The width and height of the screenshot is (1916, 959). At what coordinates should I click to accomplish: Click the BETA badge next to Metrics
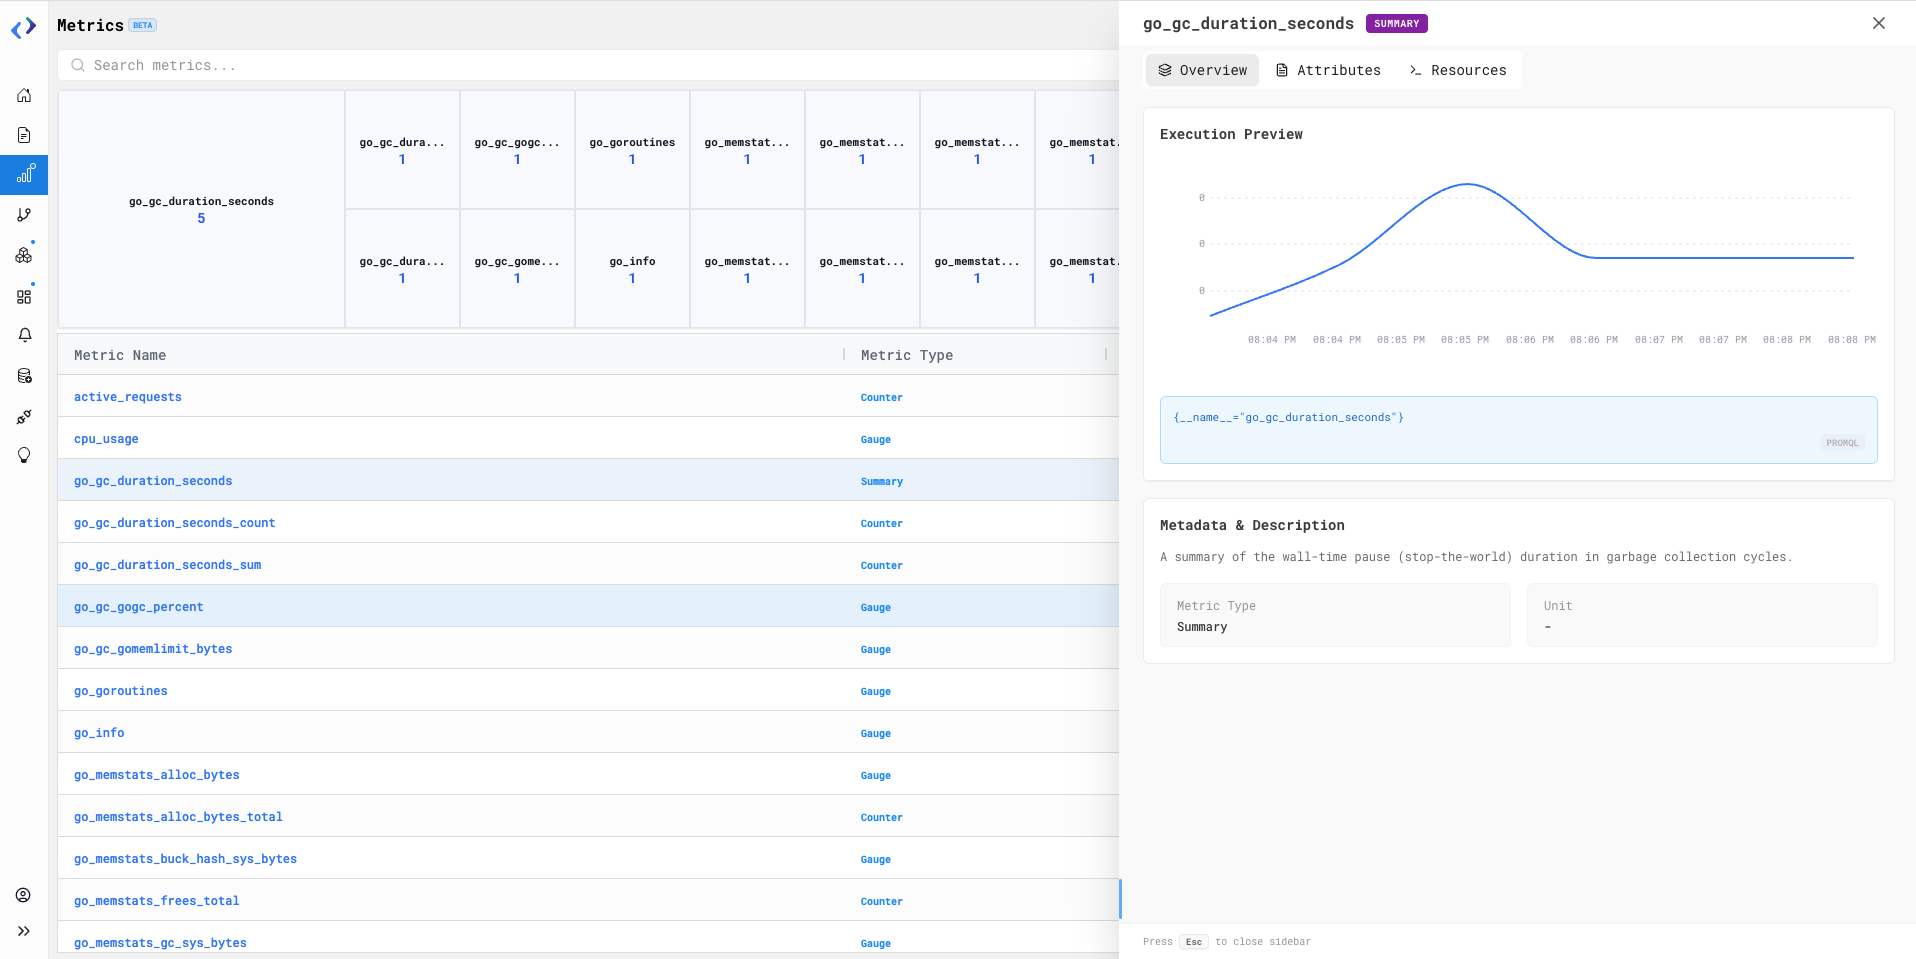(x=143, y=25)
